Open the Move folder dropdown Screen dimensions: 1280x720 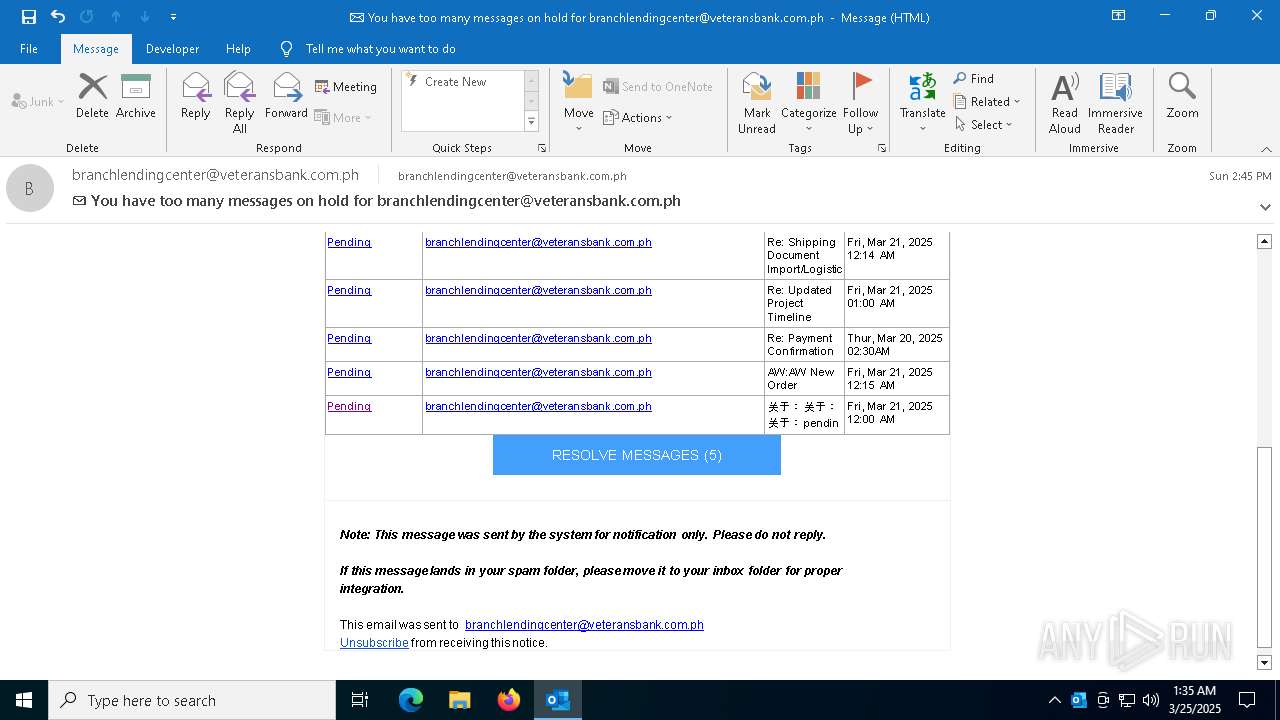click(x=578, y=102)
